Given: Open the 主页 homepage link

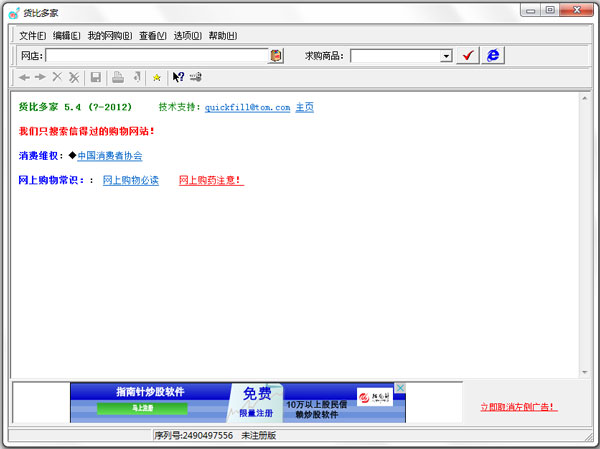Looking at the screenshot, I should coord(305,107).
